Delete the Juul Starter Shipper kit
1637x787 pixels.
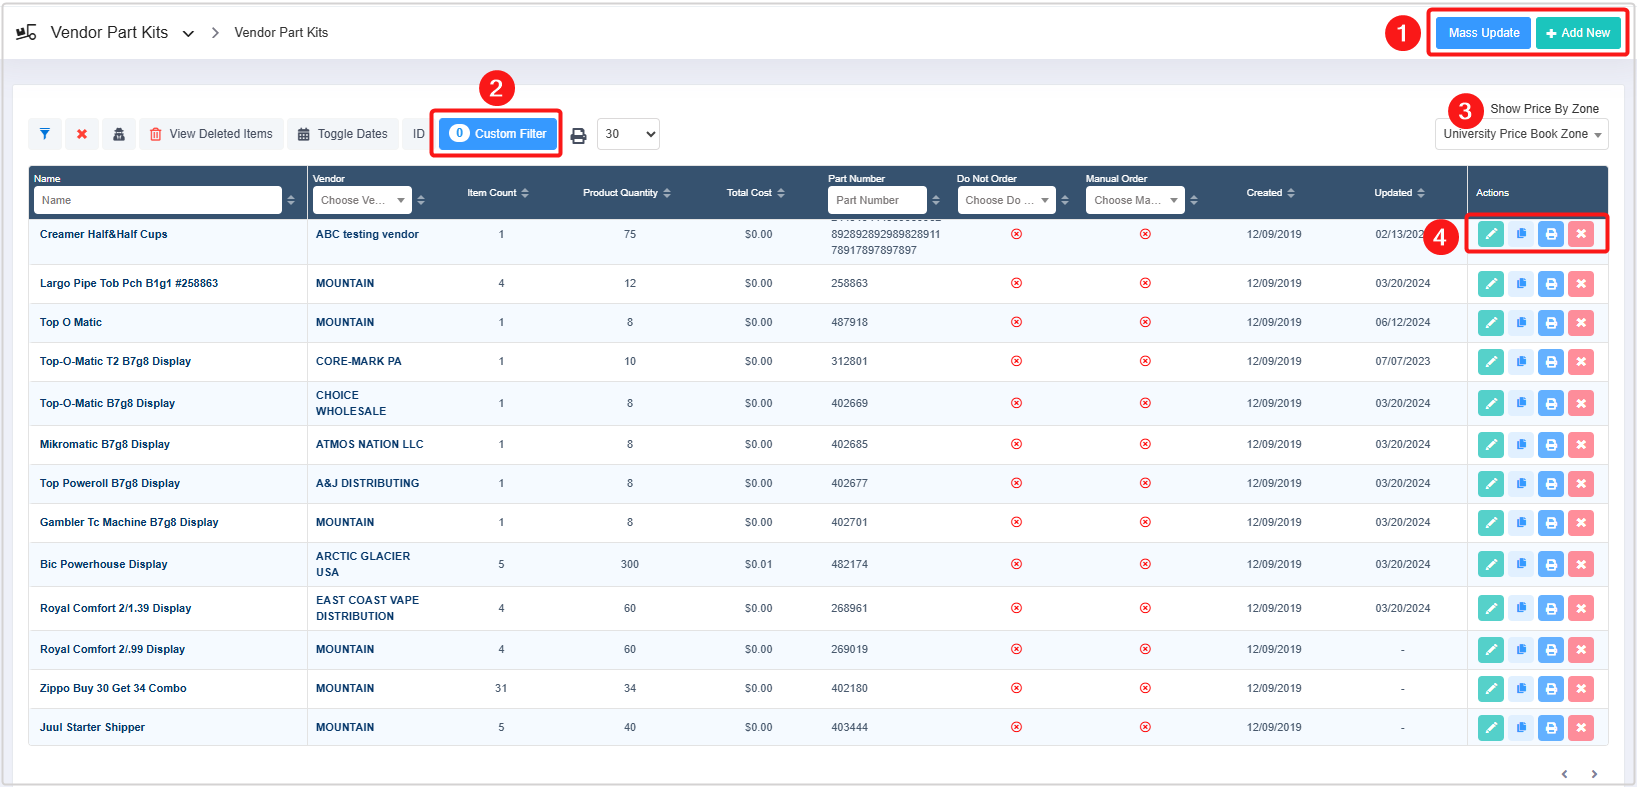coord(1581,728)
